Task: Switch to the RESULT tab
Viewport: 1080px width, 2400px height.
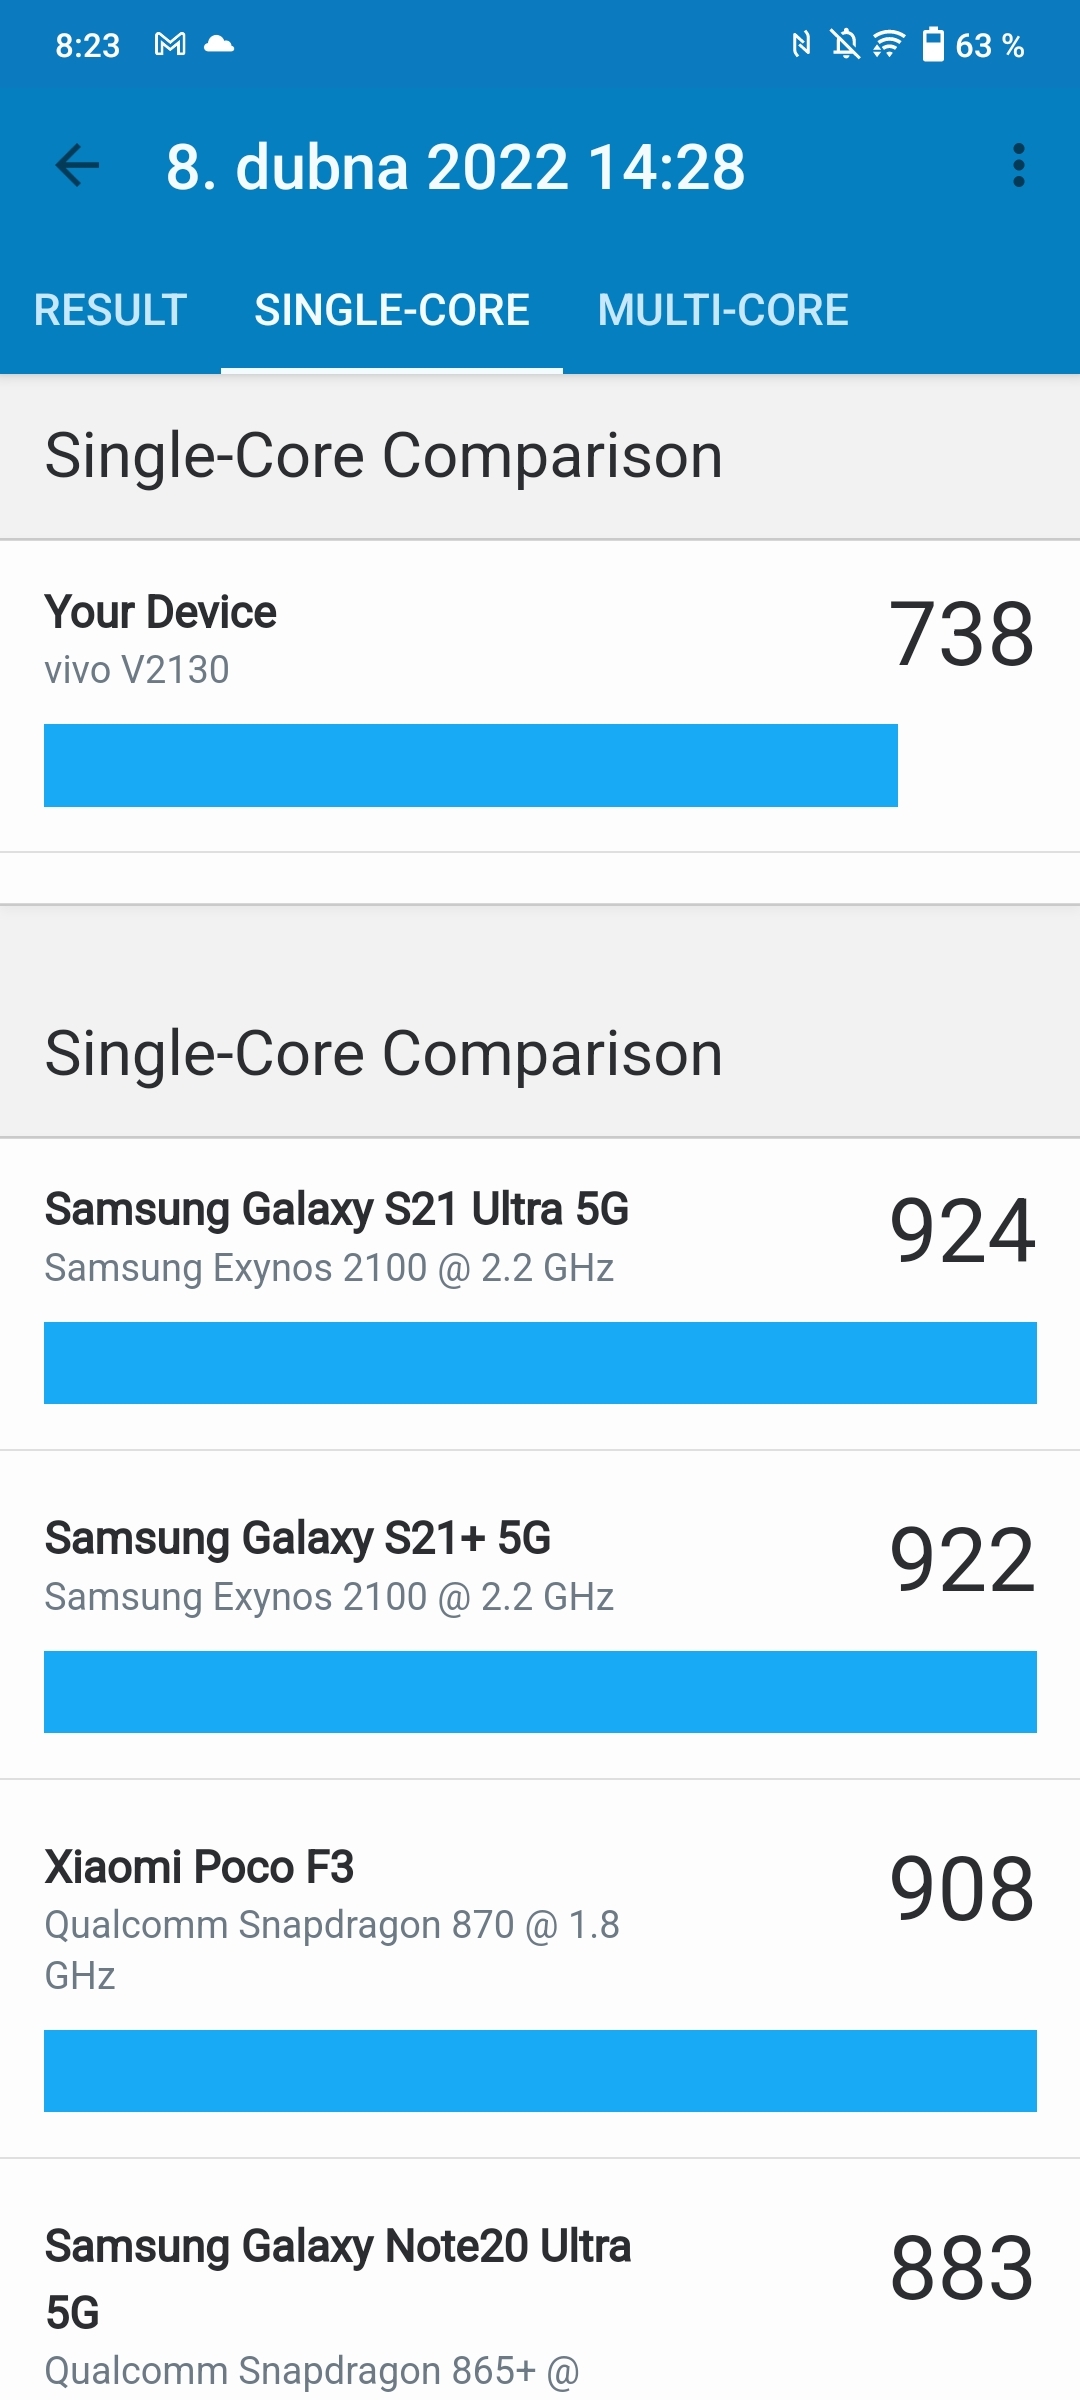Action: (110, 310)
